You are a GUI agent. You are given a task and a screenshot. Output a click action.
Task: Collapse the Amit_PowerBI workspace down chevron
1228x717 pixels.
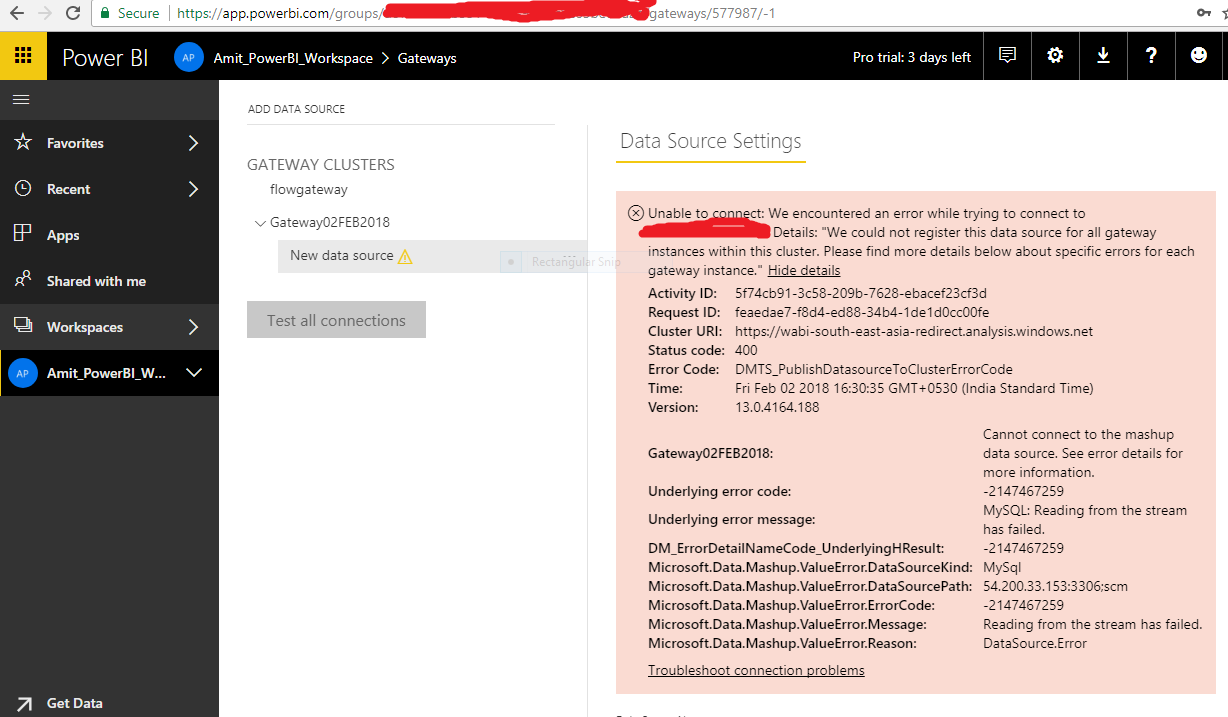(194, 373)
